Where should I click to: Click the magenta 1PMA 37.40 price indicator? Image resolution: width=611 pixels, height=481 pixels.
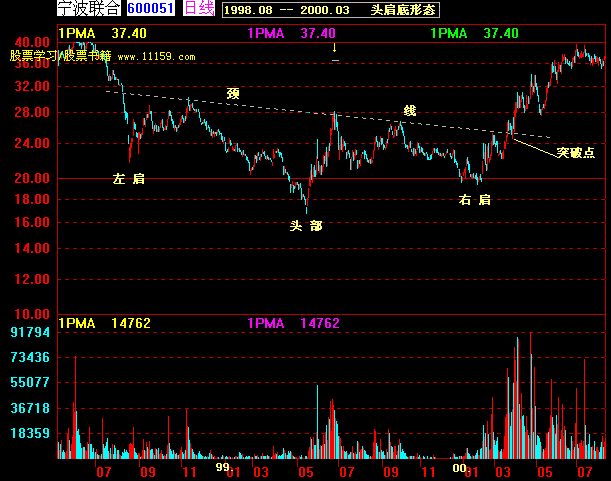coord(291,34)
